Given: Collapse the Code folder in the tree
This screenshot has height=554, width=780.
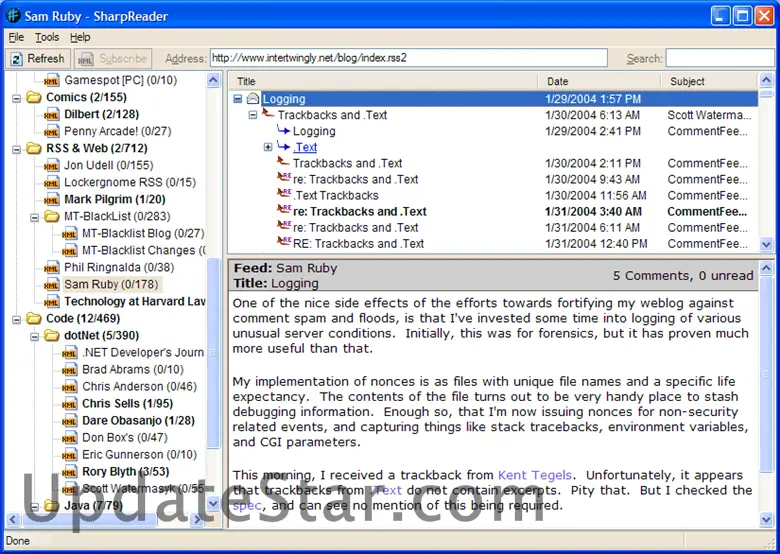Looking at the screenshot, I should pyautogui.click(x=17, y=318).
